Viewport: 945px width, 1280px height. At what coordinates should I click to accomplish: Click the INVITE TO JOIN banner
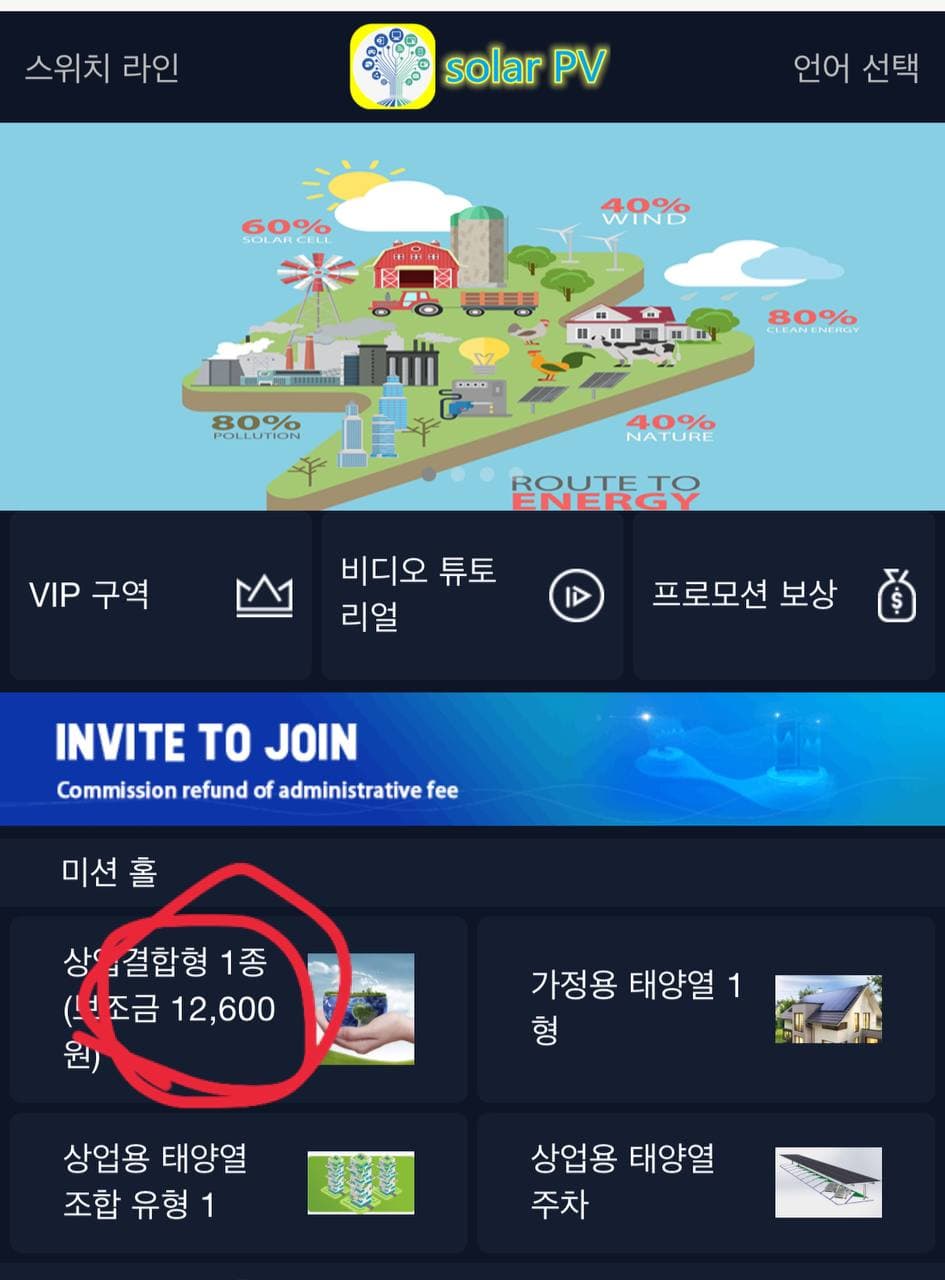point(472,759)
